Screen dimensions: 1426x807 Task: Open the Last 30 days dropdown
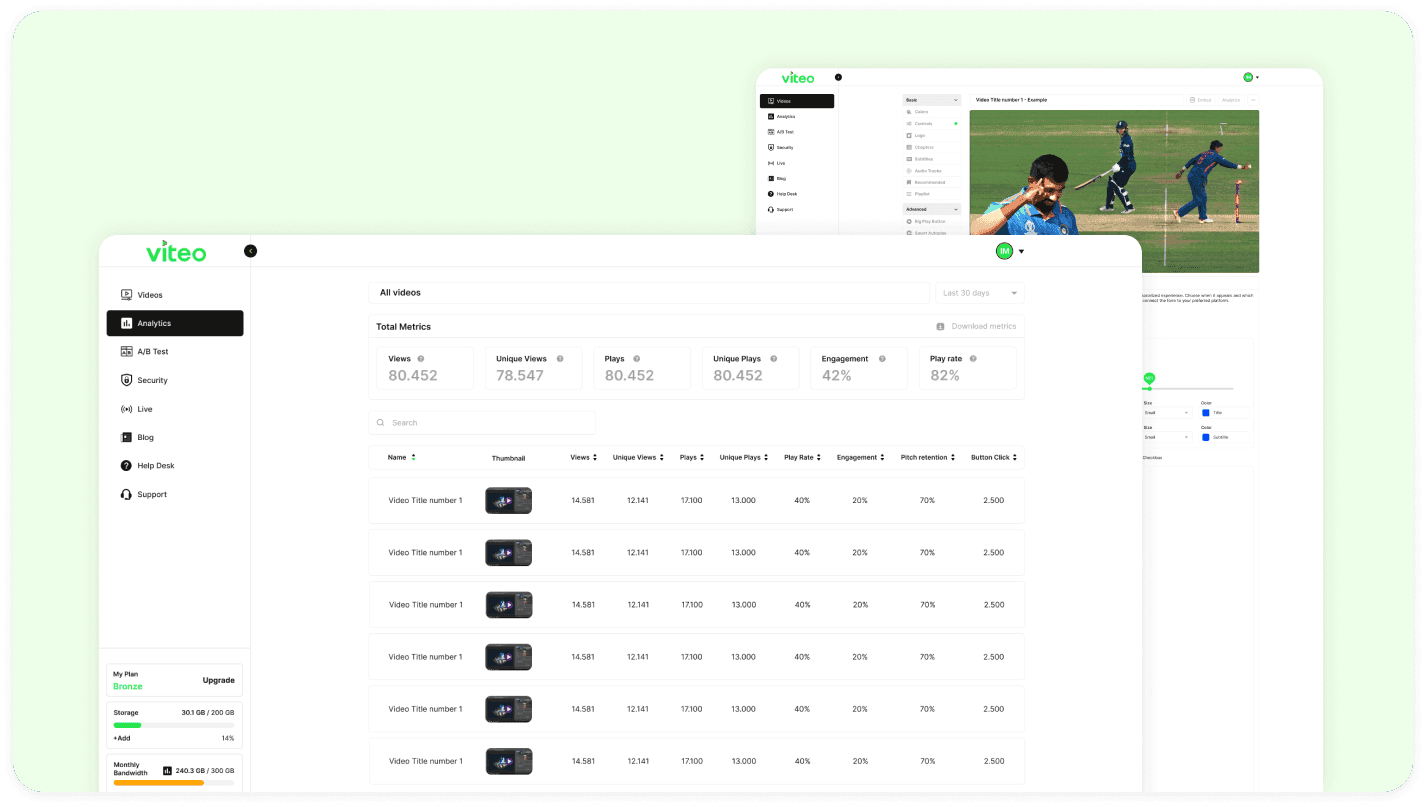pyautogui.click(x=979, y=293)
